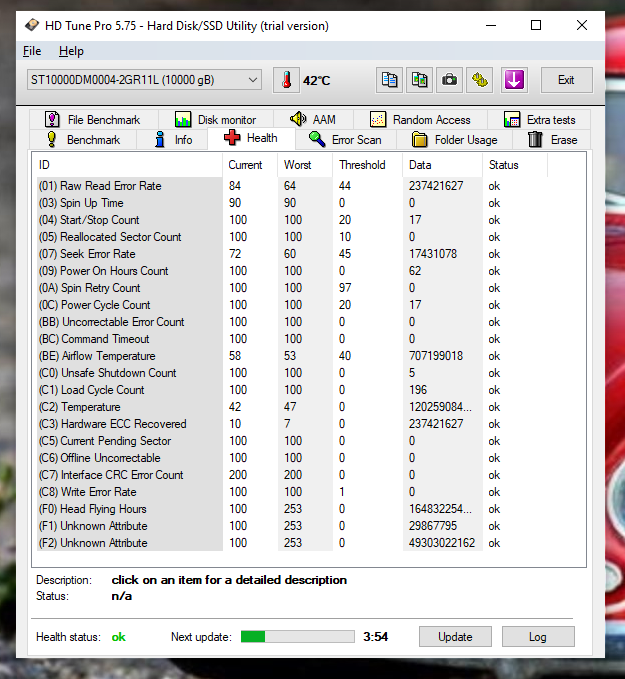
Task: Click the copy screenshot to clipboard icon
Action: coord(419,80)
